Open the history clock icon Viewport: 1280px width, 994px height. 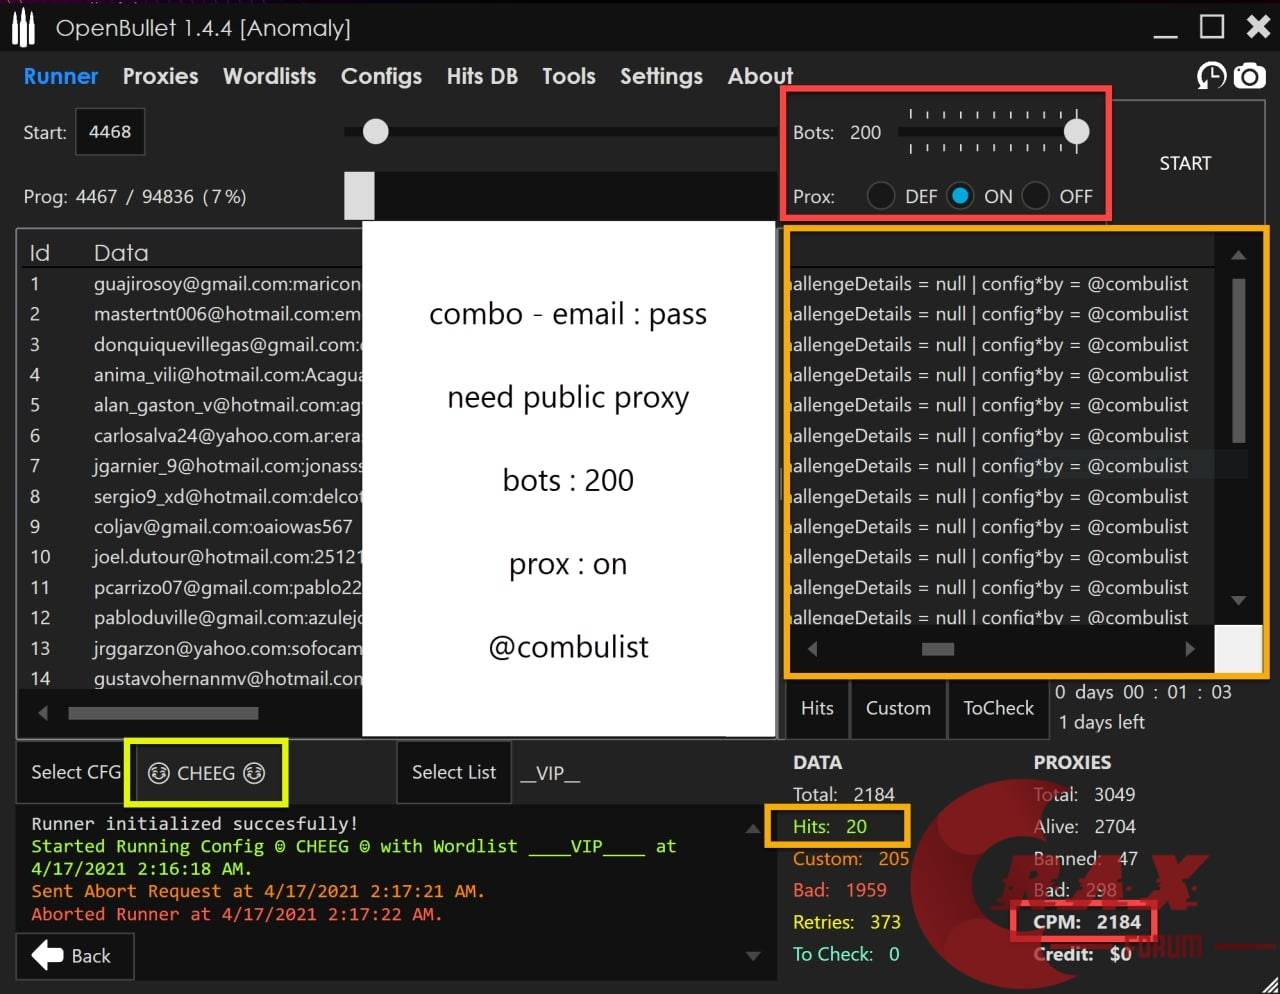point(1211,76)
